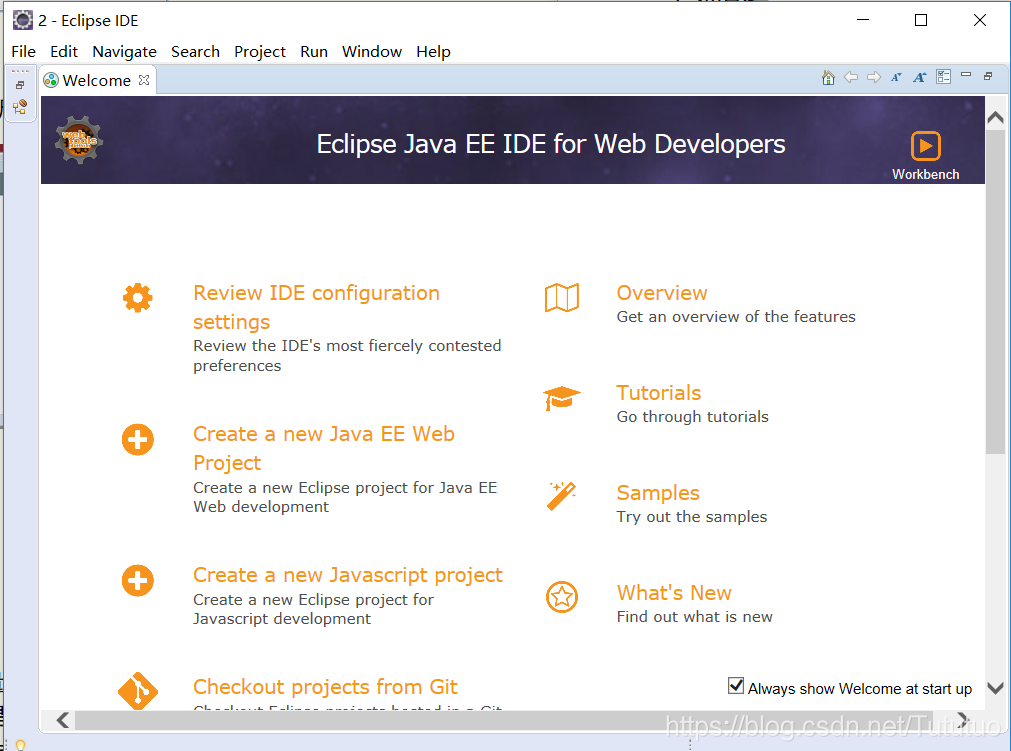
Task: Open Create a new Java EE Web Project
Action: click(324, 449)
